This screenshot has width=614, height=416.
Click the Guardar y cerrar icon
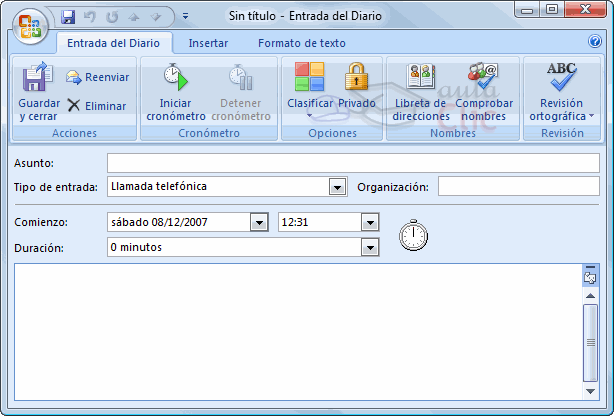pos(38,78)
